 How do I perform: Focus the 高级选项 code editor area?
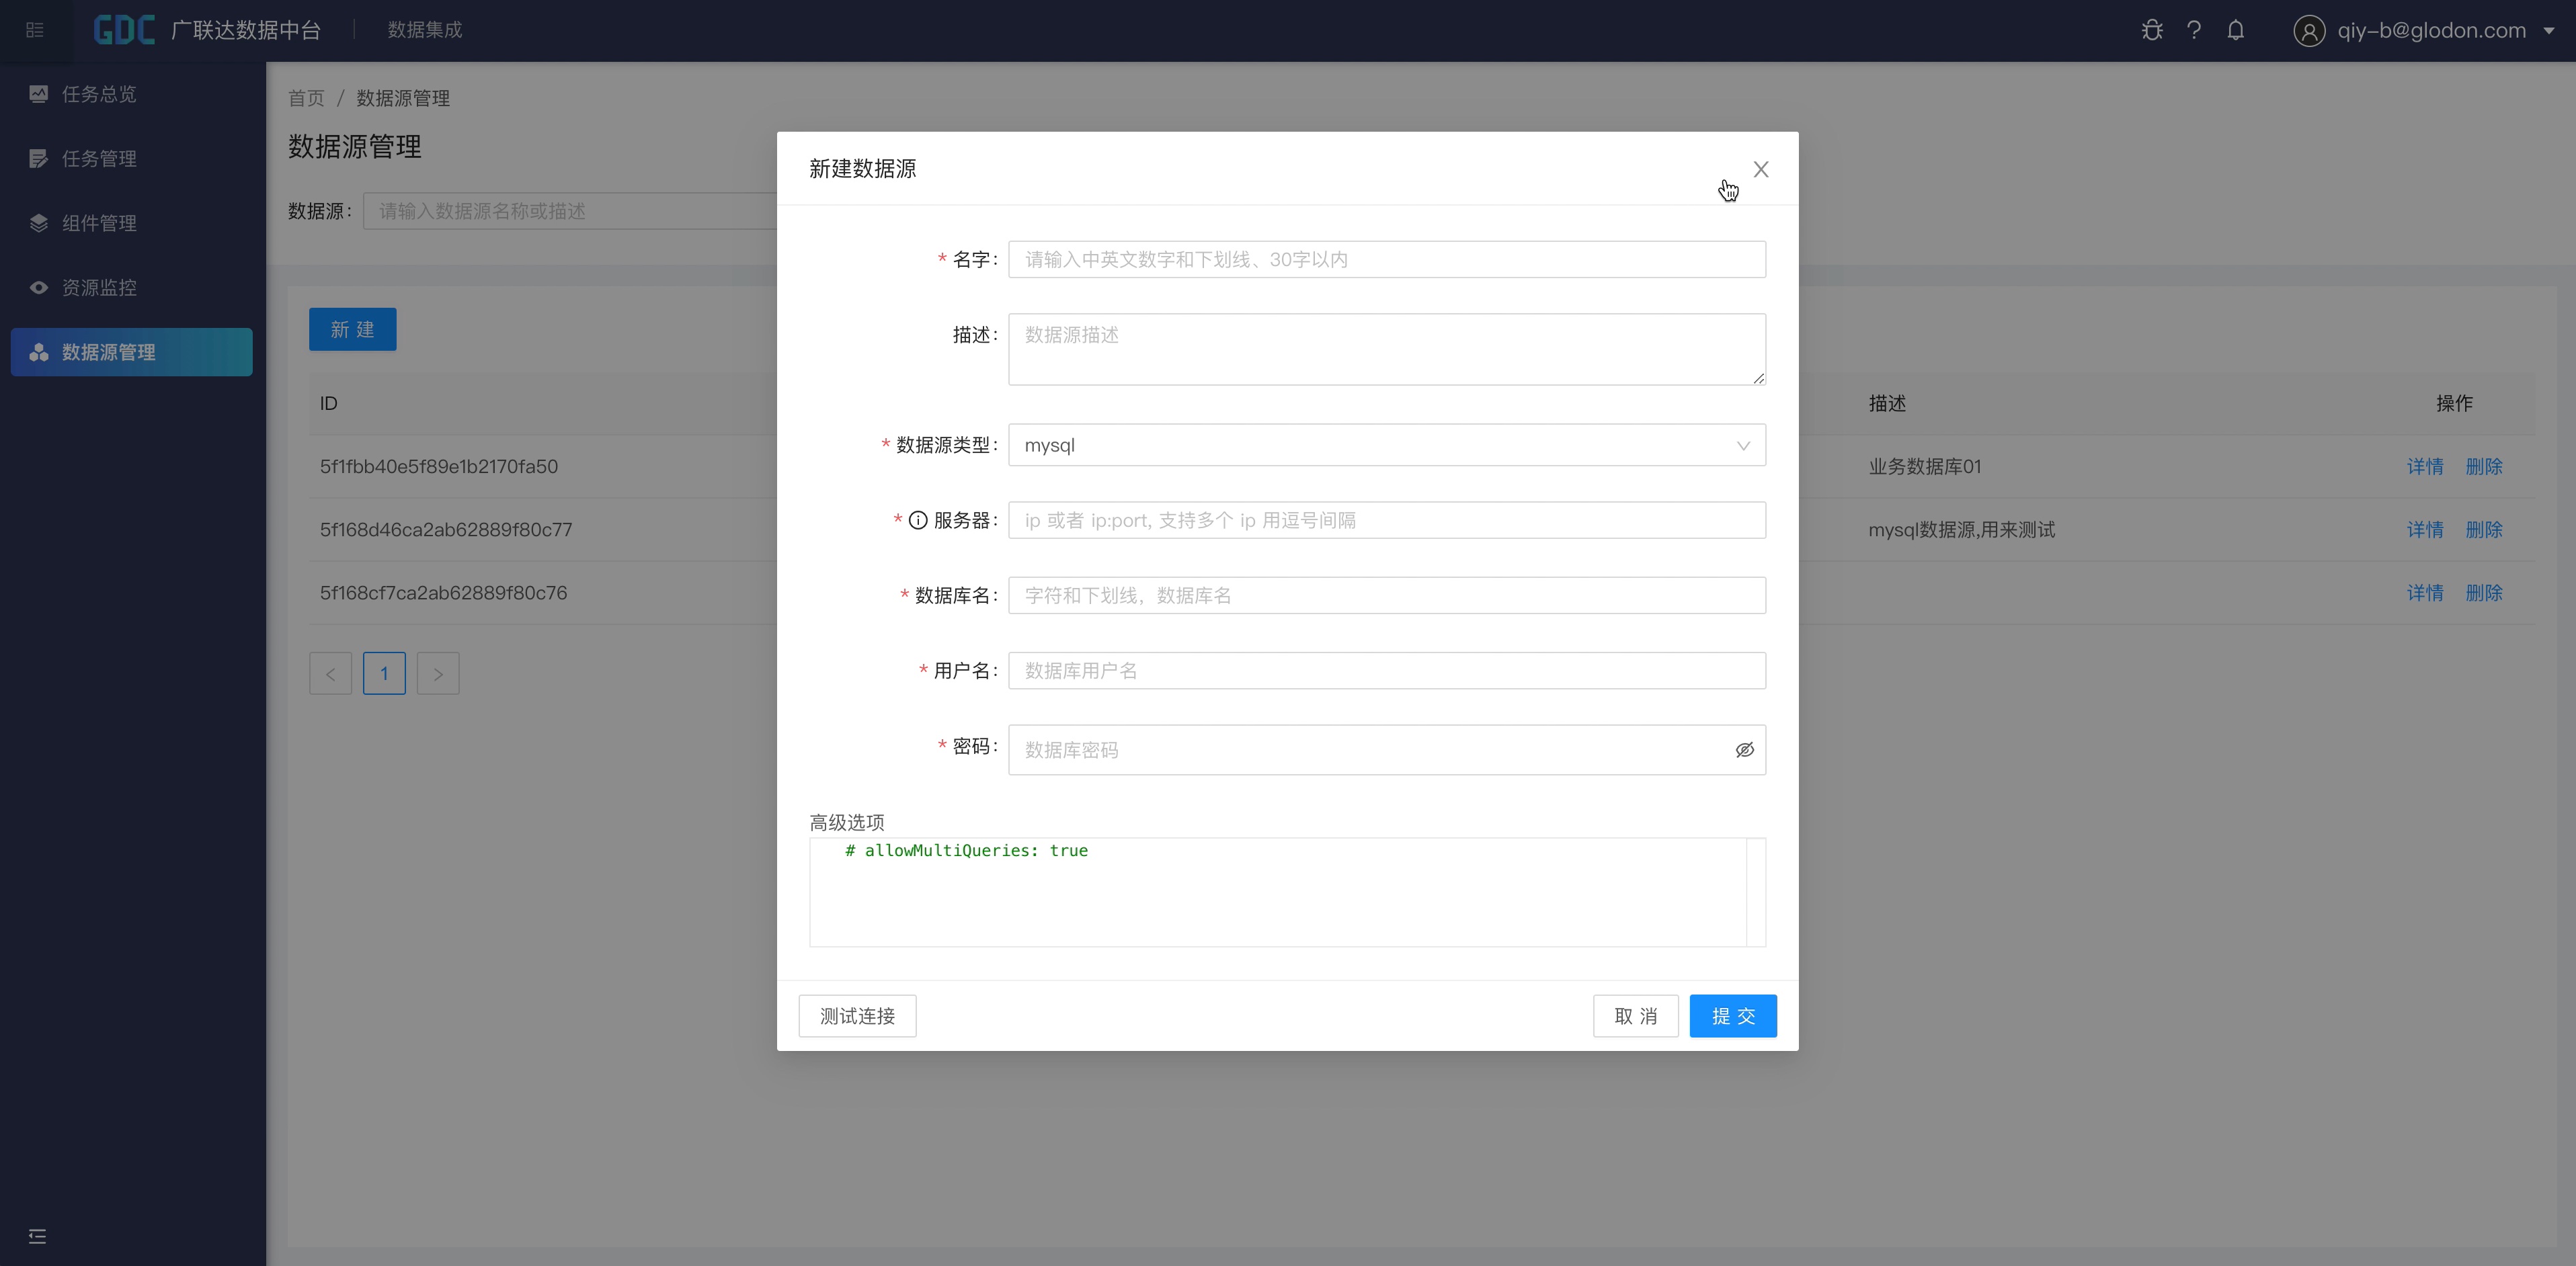click(1277, 892)
